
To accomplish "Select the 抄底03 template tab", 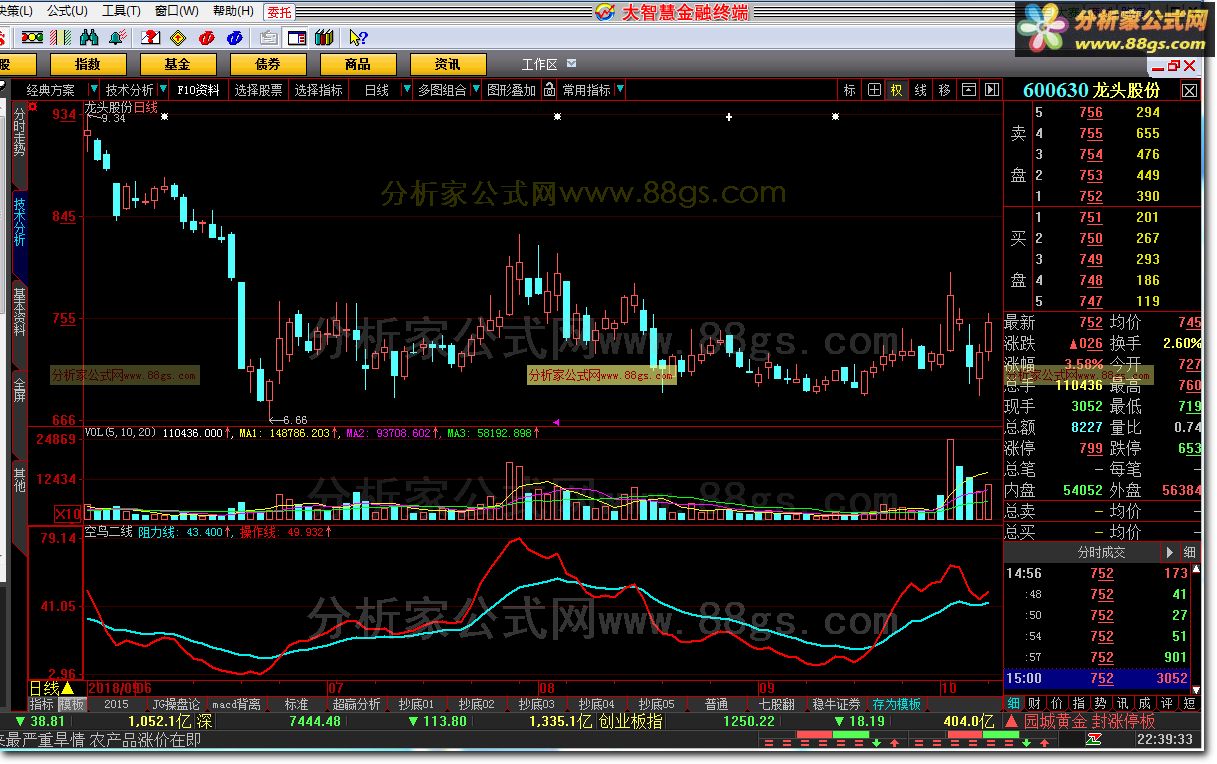I will pos(536,704).
